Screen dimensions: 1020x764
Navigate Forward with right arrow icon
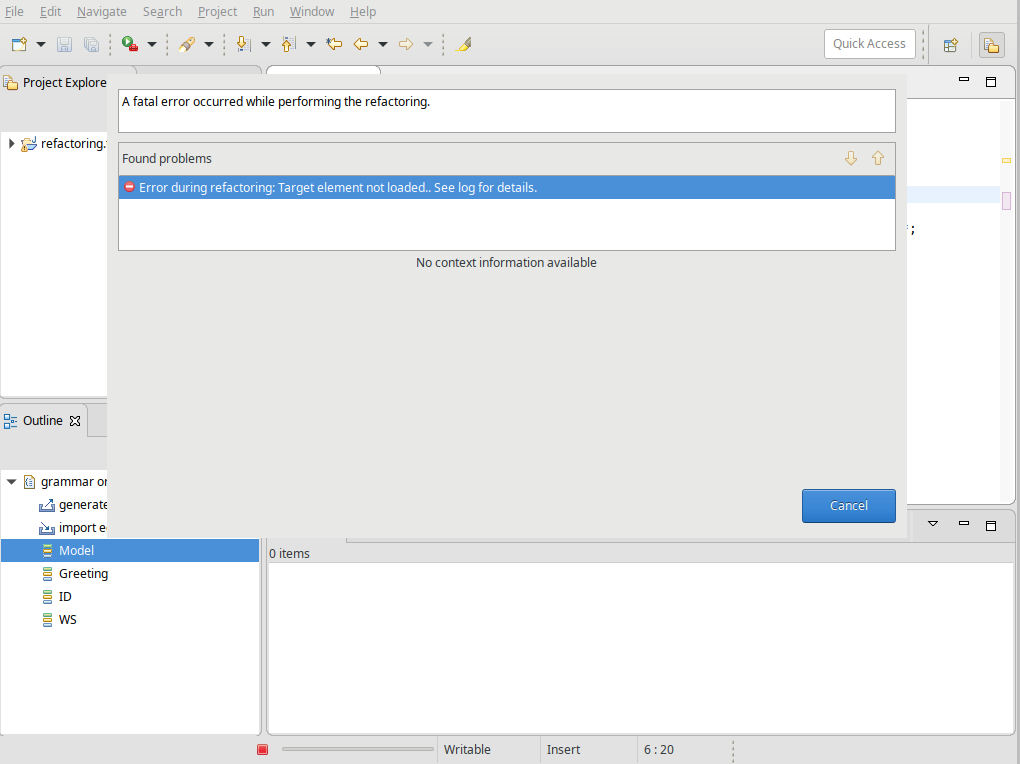pyautogui.click(x=406, y=44)
